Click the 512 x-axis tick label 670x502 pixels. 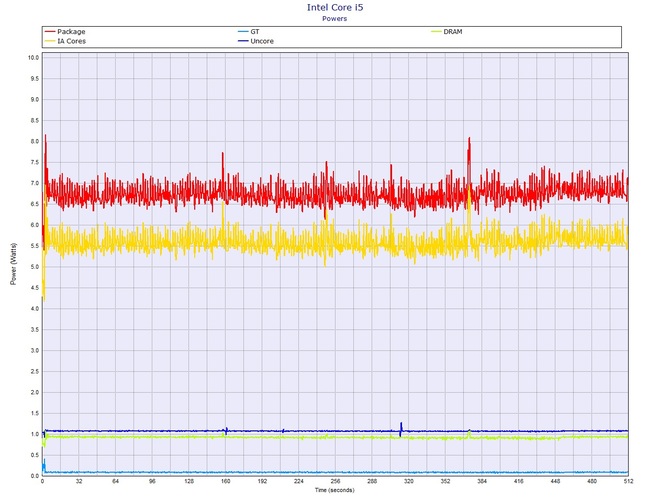(628, 481)
